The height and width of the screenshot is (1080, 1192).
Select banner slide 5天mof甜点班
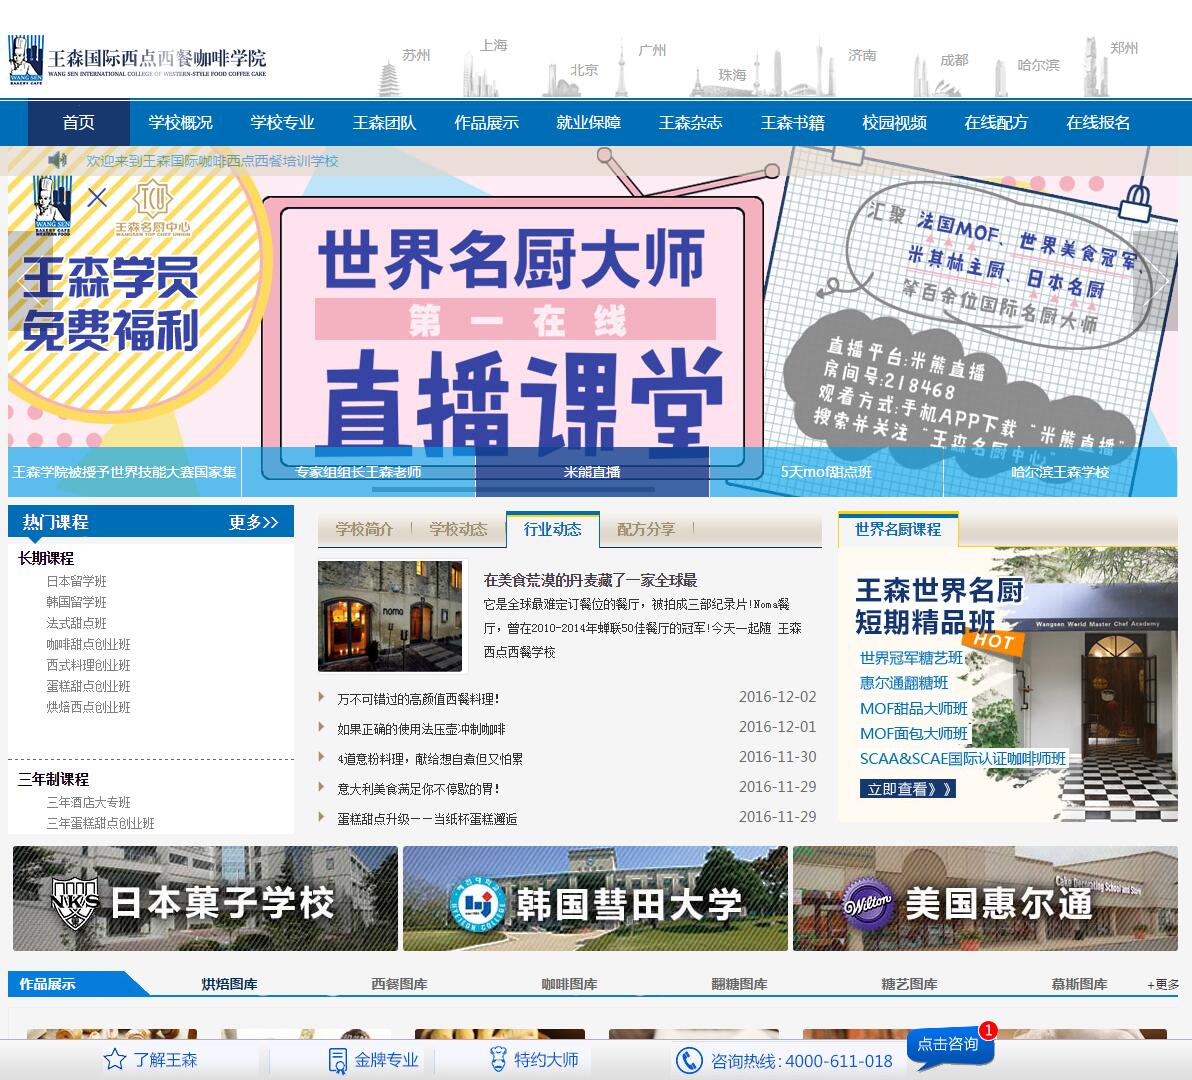826,472
